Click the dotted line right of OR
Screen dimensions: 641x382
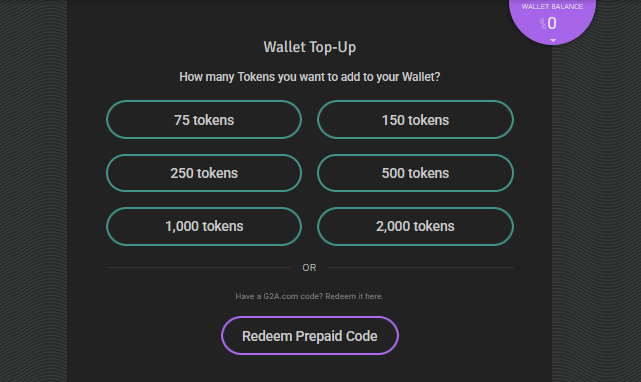[419, 267]
